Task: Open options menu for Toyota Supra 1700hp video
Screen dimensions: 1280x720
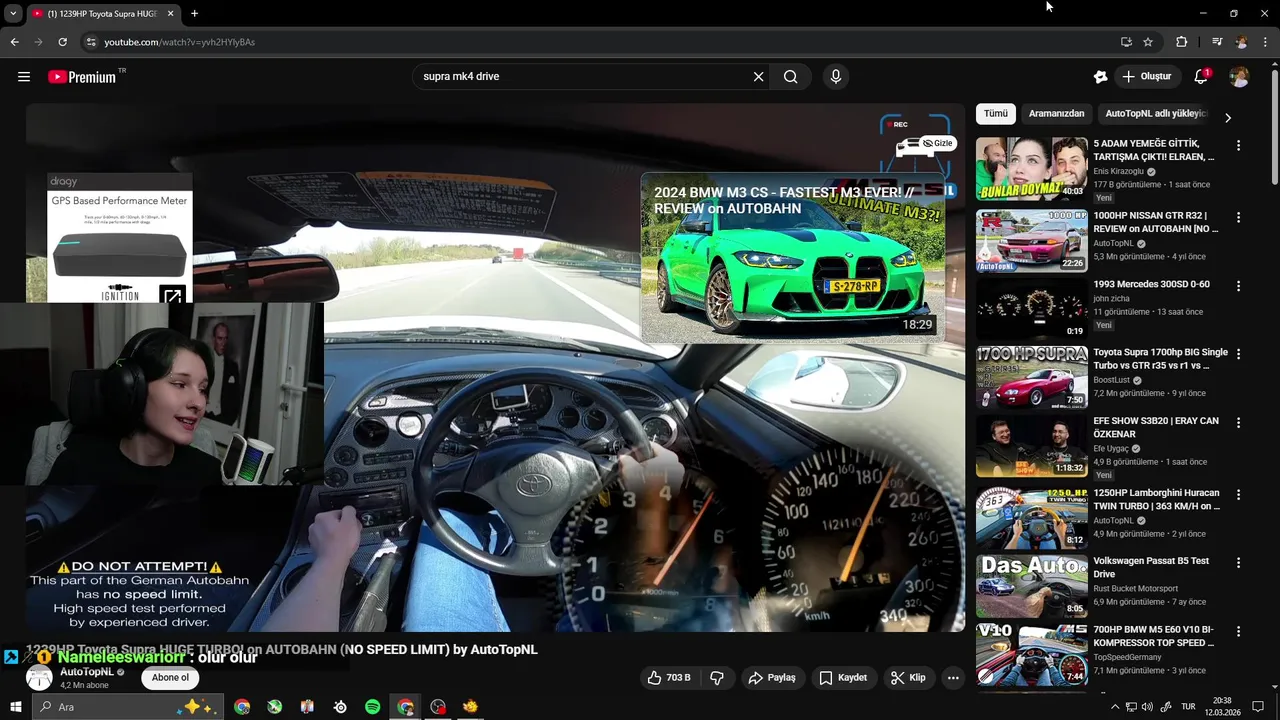Action: [x=1238, y=354]
